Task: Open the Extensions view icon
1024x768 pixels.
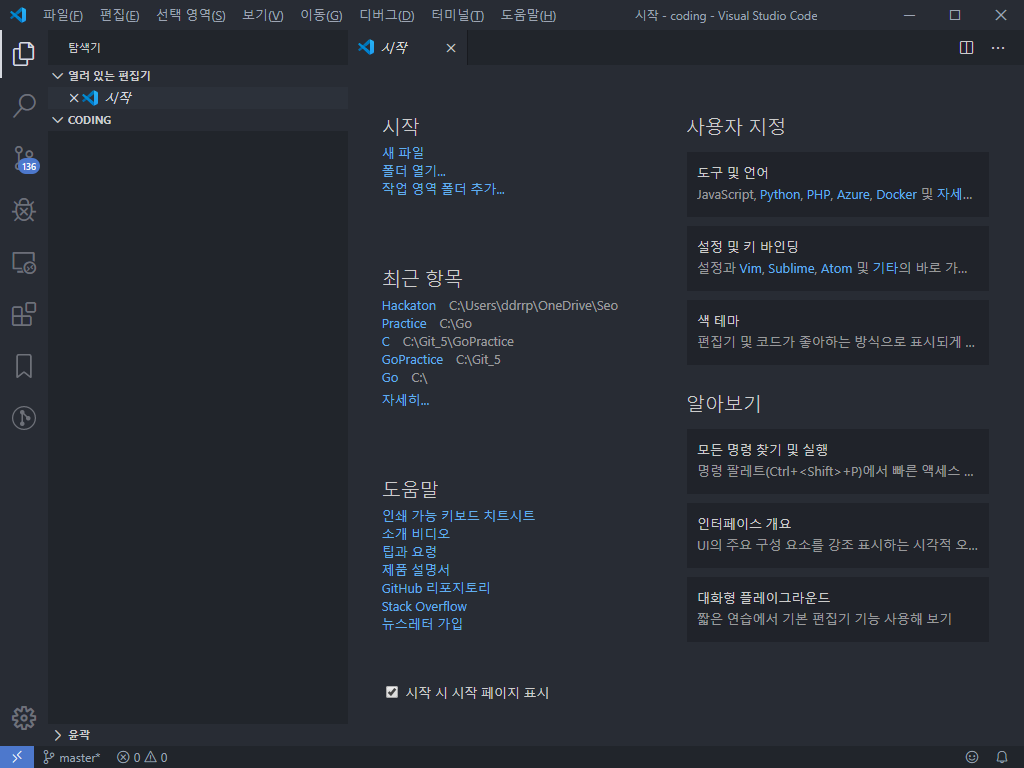Action: [24, 314]
